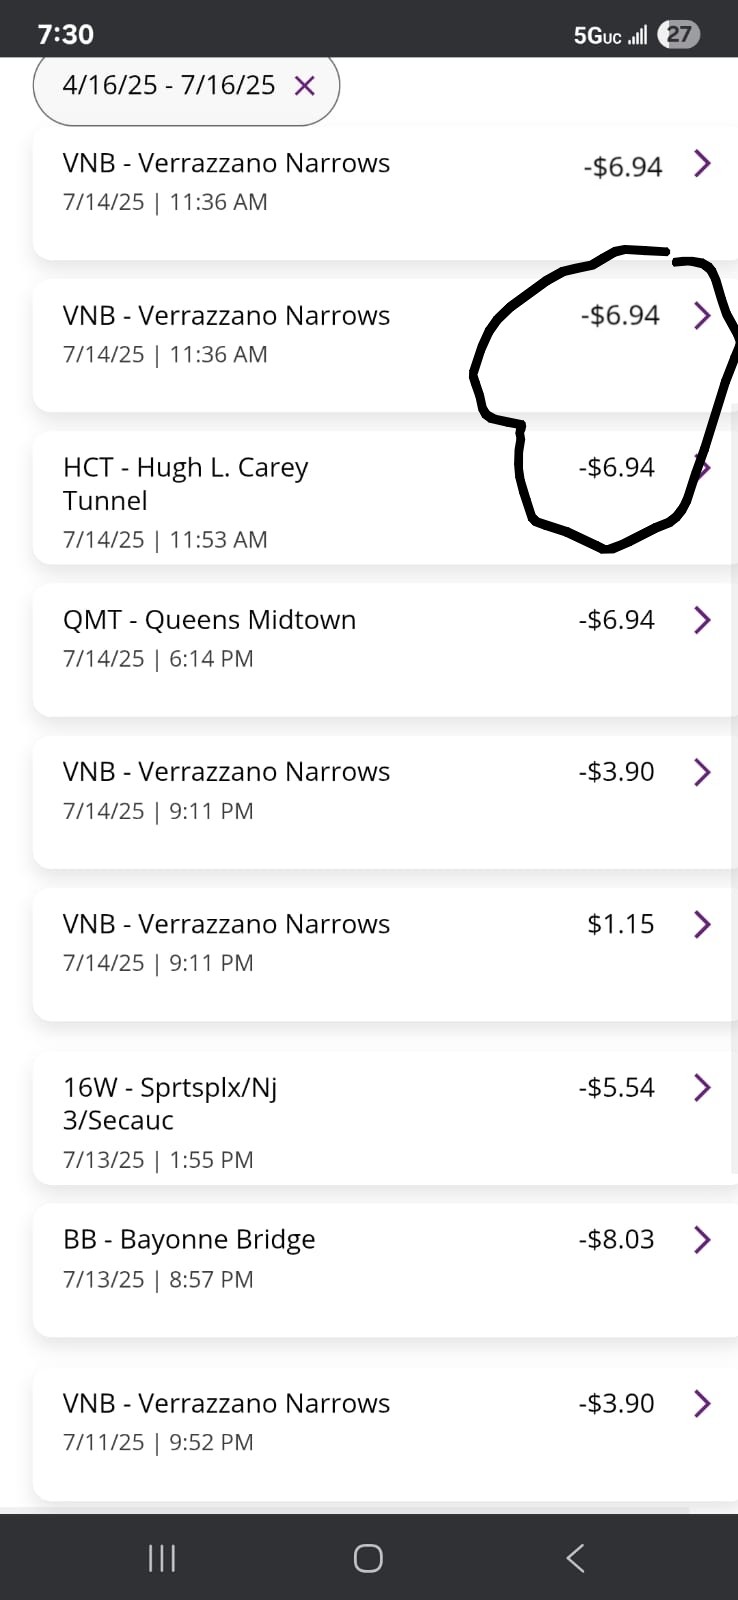The image size is (738, 1600).
Task: Expand the $1.15 VNB credit chevron
Action: (702, 924)
